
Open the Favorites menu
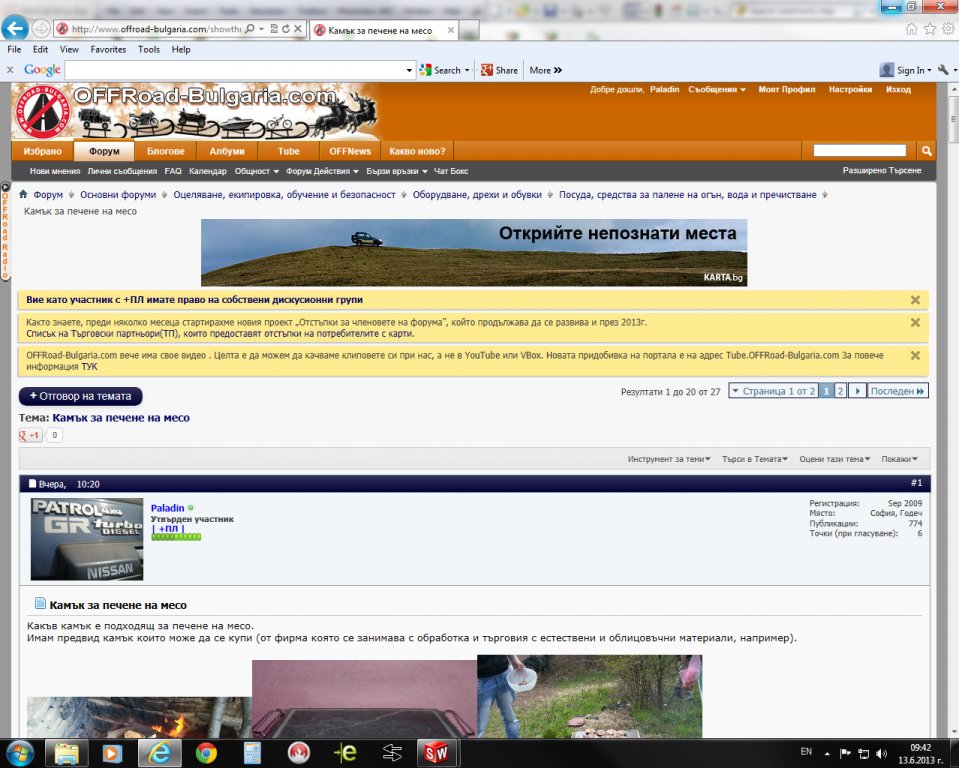pos(108,49)
